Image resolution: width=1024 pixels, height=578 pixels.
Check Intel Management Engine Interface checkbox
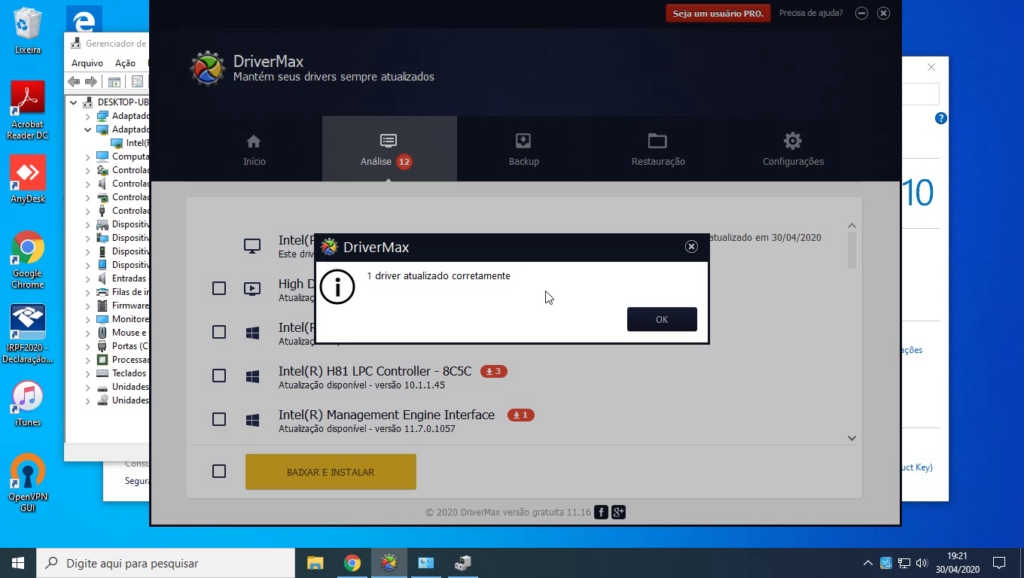pos(219,419)
